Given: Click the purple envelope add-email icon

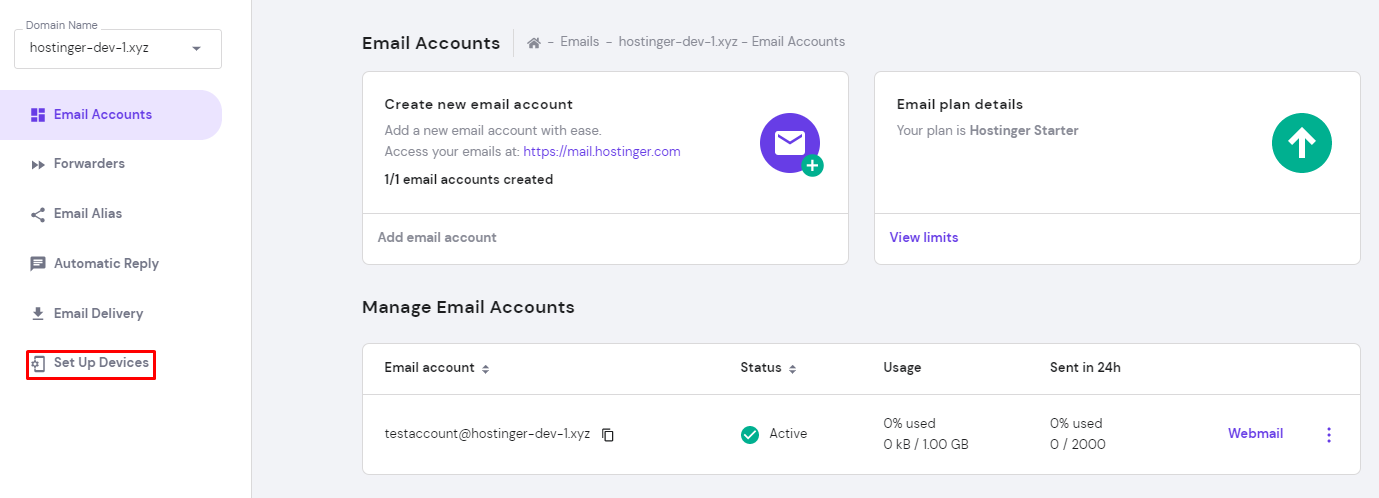Looking at the screenshot, I should (790, 144).
